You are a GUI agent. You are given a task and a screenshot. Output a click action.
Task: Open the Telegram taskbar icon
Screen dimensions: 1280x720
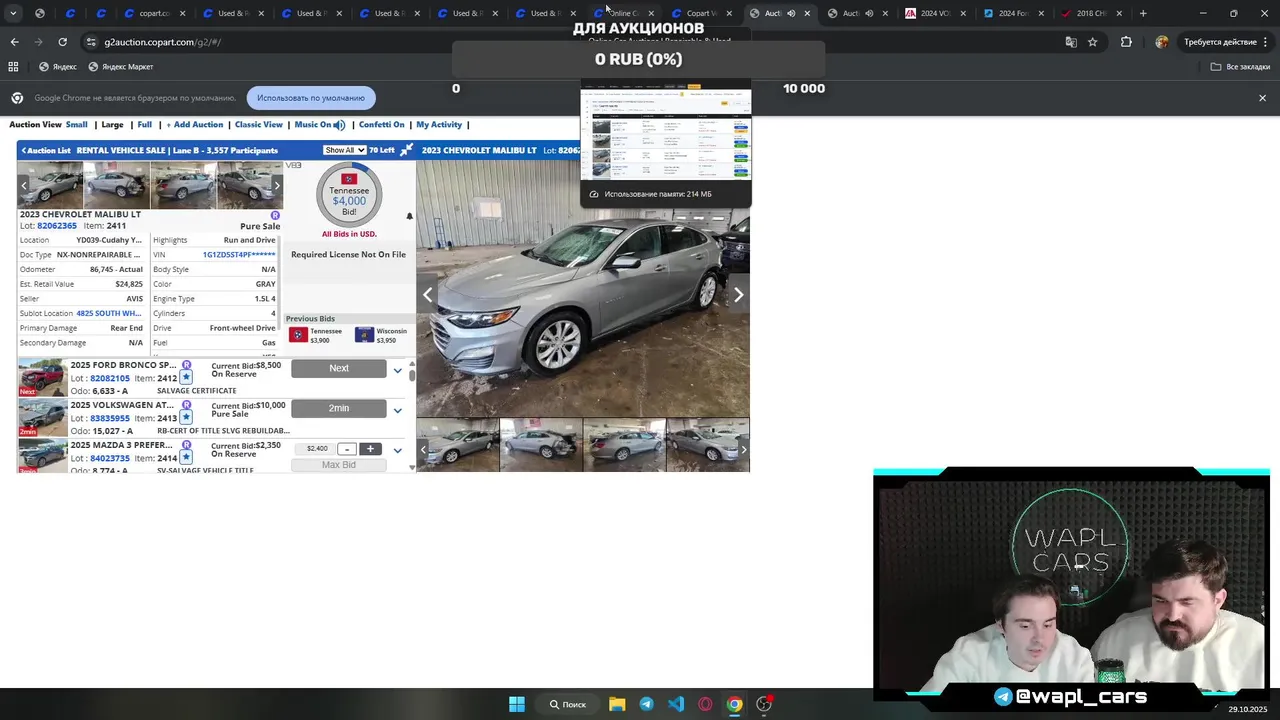click(646, 704)
